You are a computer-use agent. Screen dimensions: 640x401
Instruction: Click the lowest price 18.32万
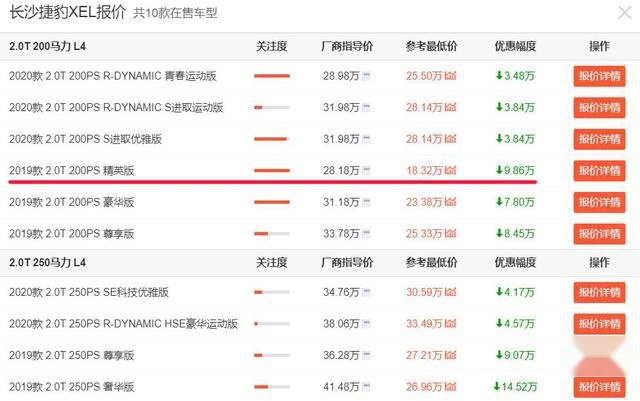point(424,171)
